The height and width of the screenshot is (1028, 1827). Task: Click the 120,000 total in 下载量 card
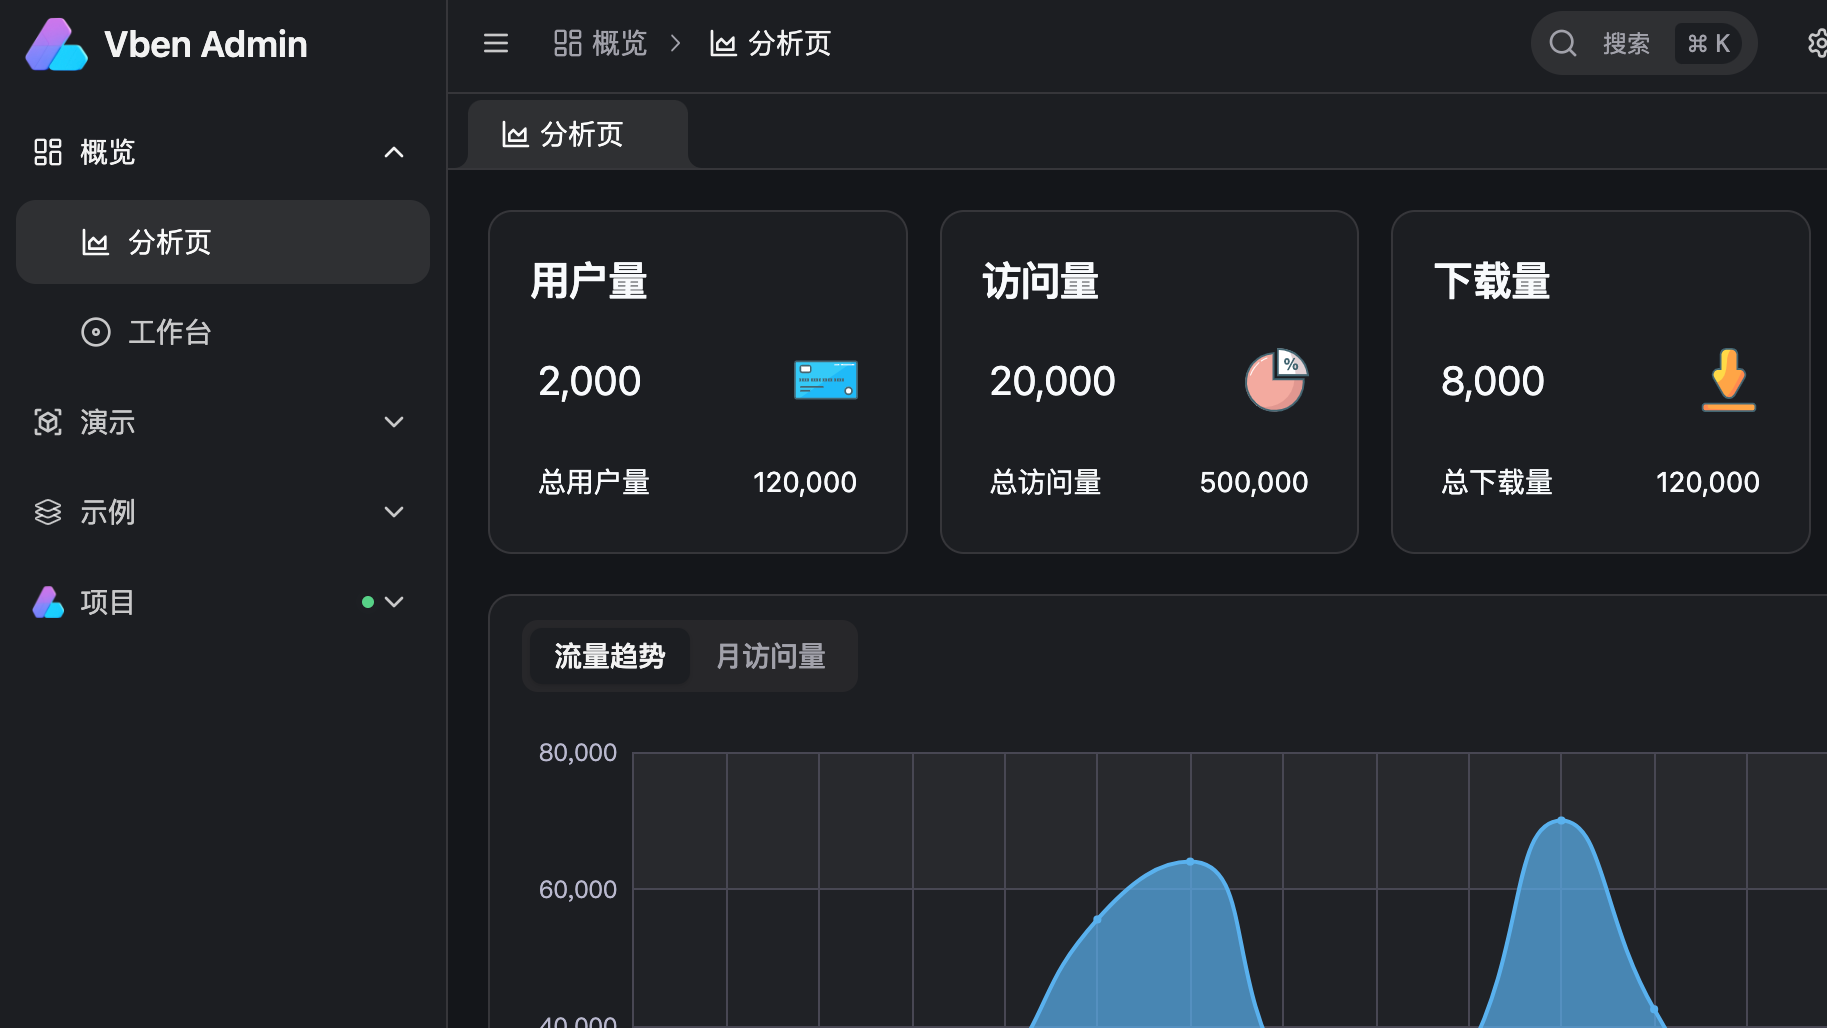(x=1708, y=482)
